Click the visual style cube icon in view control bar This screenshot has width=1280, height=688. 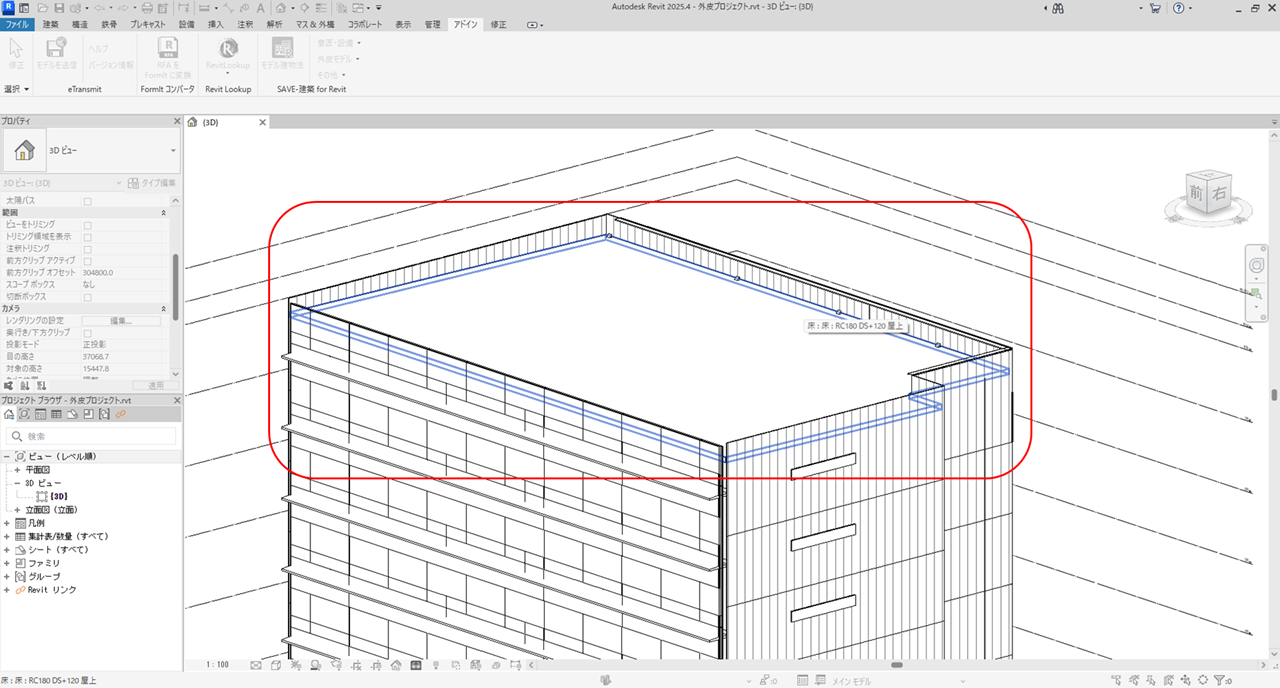click(x=275, y=665)
